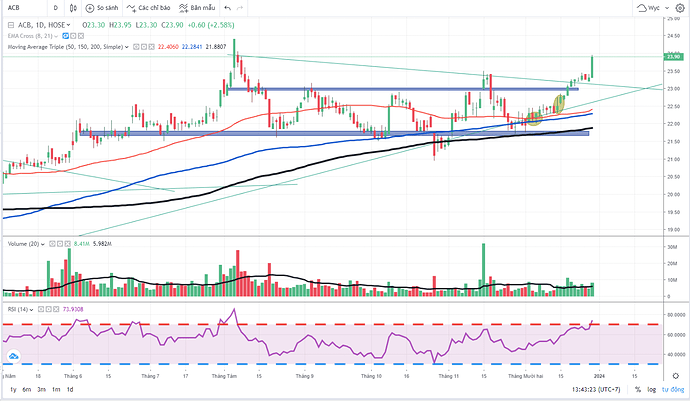Expand Moving Average Triple indicator menu

[x=127, y=47]
